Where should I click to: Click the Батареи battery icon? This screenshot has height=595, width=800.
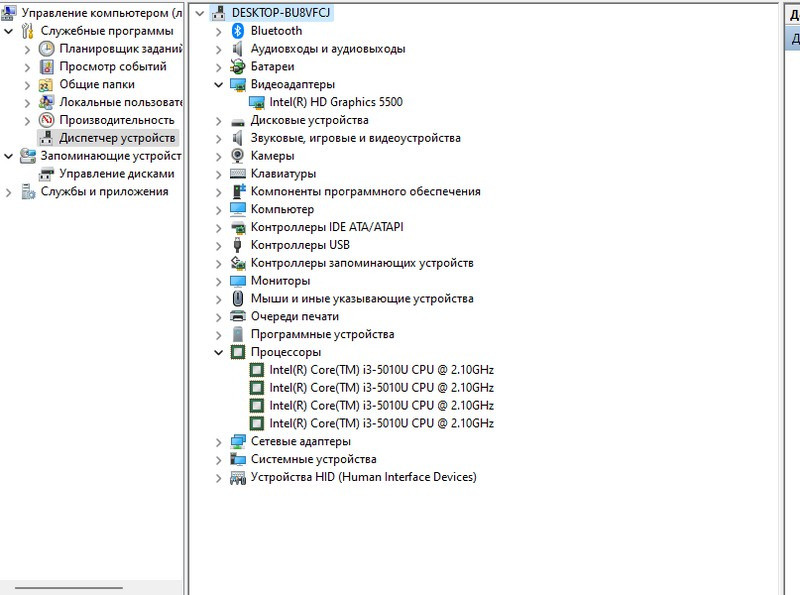point(238,66)
